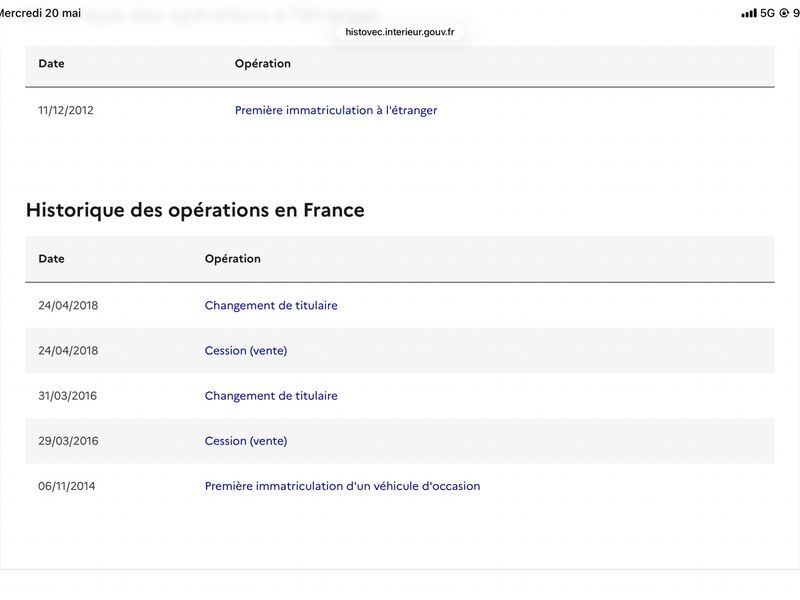The height and width of the screenshot is (600, 800).
Task: Click Date header in France operations table
Action: pos(52,259)
